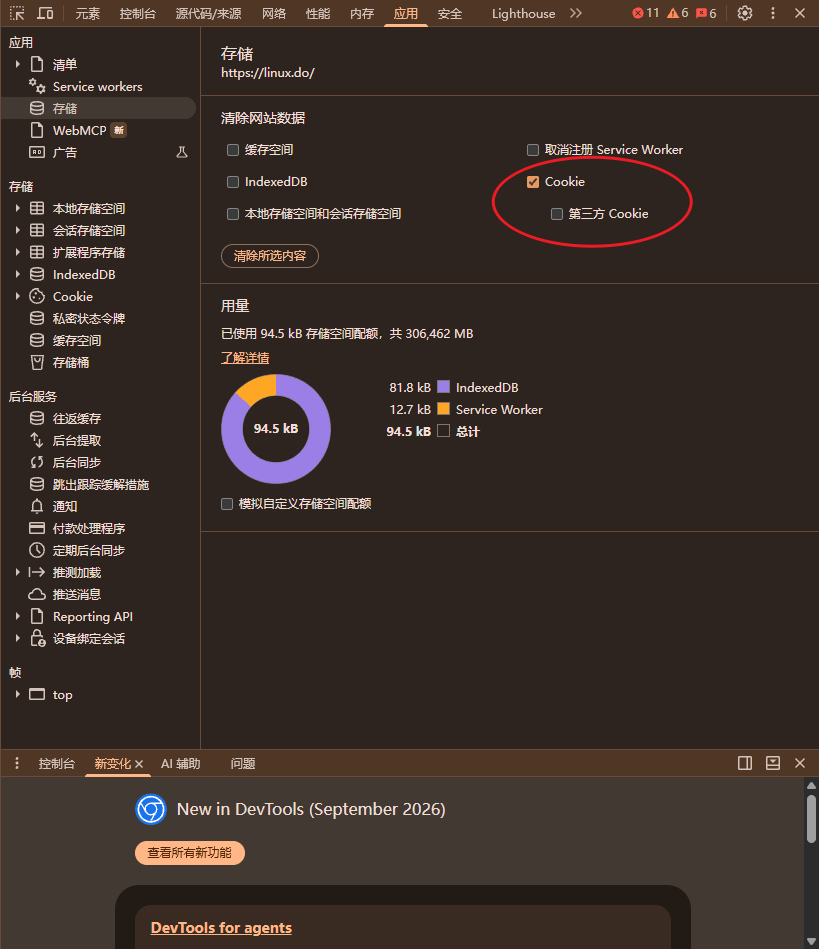Open 后台同步 background sync
The image size is (819, 949).
point(76,462)
